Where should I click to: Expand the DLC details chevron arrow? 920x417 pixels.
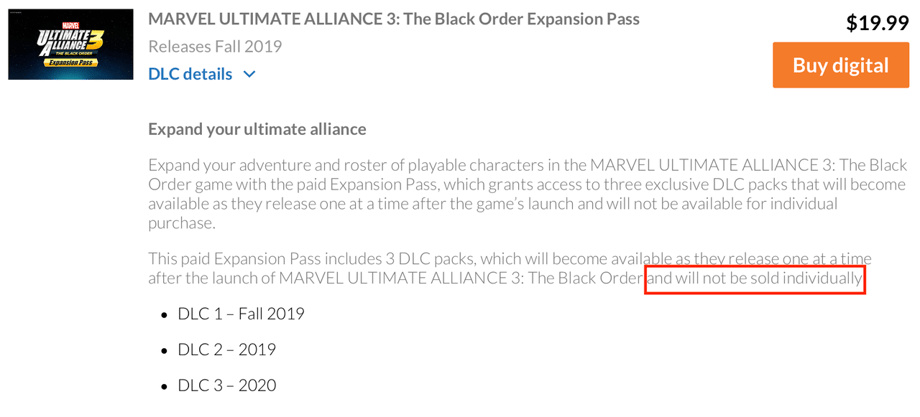[x=249, y=74]
